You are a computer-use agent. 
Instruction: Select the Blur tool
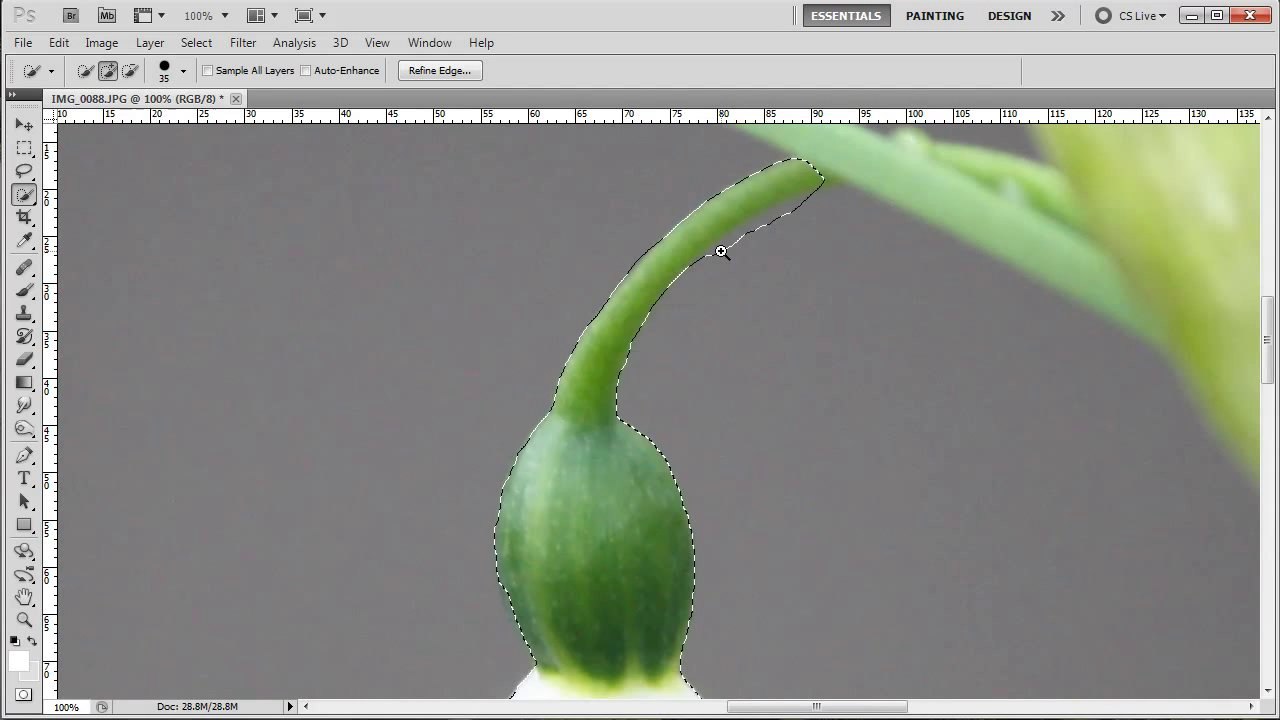point(24,406)
